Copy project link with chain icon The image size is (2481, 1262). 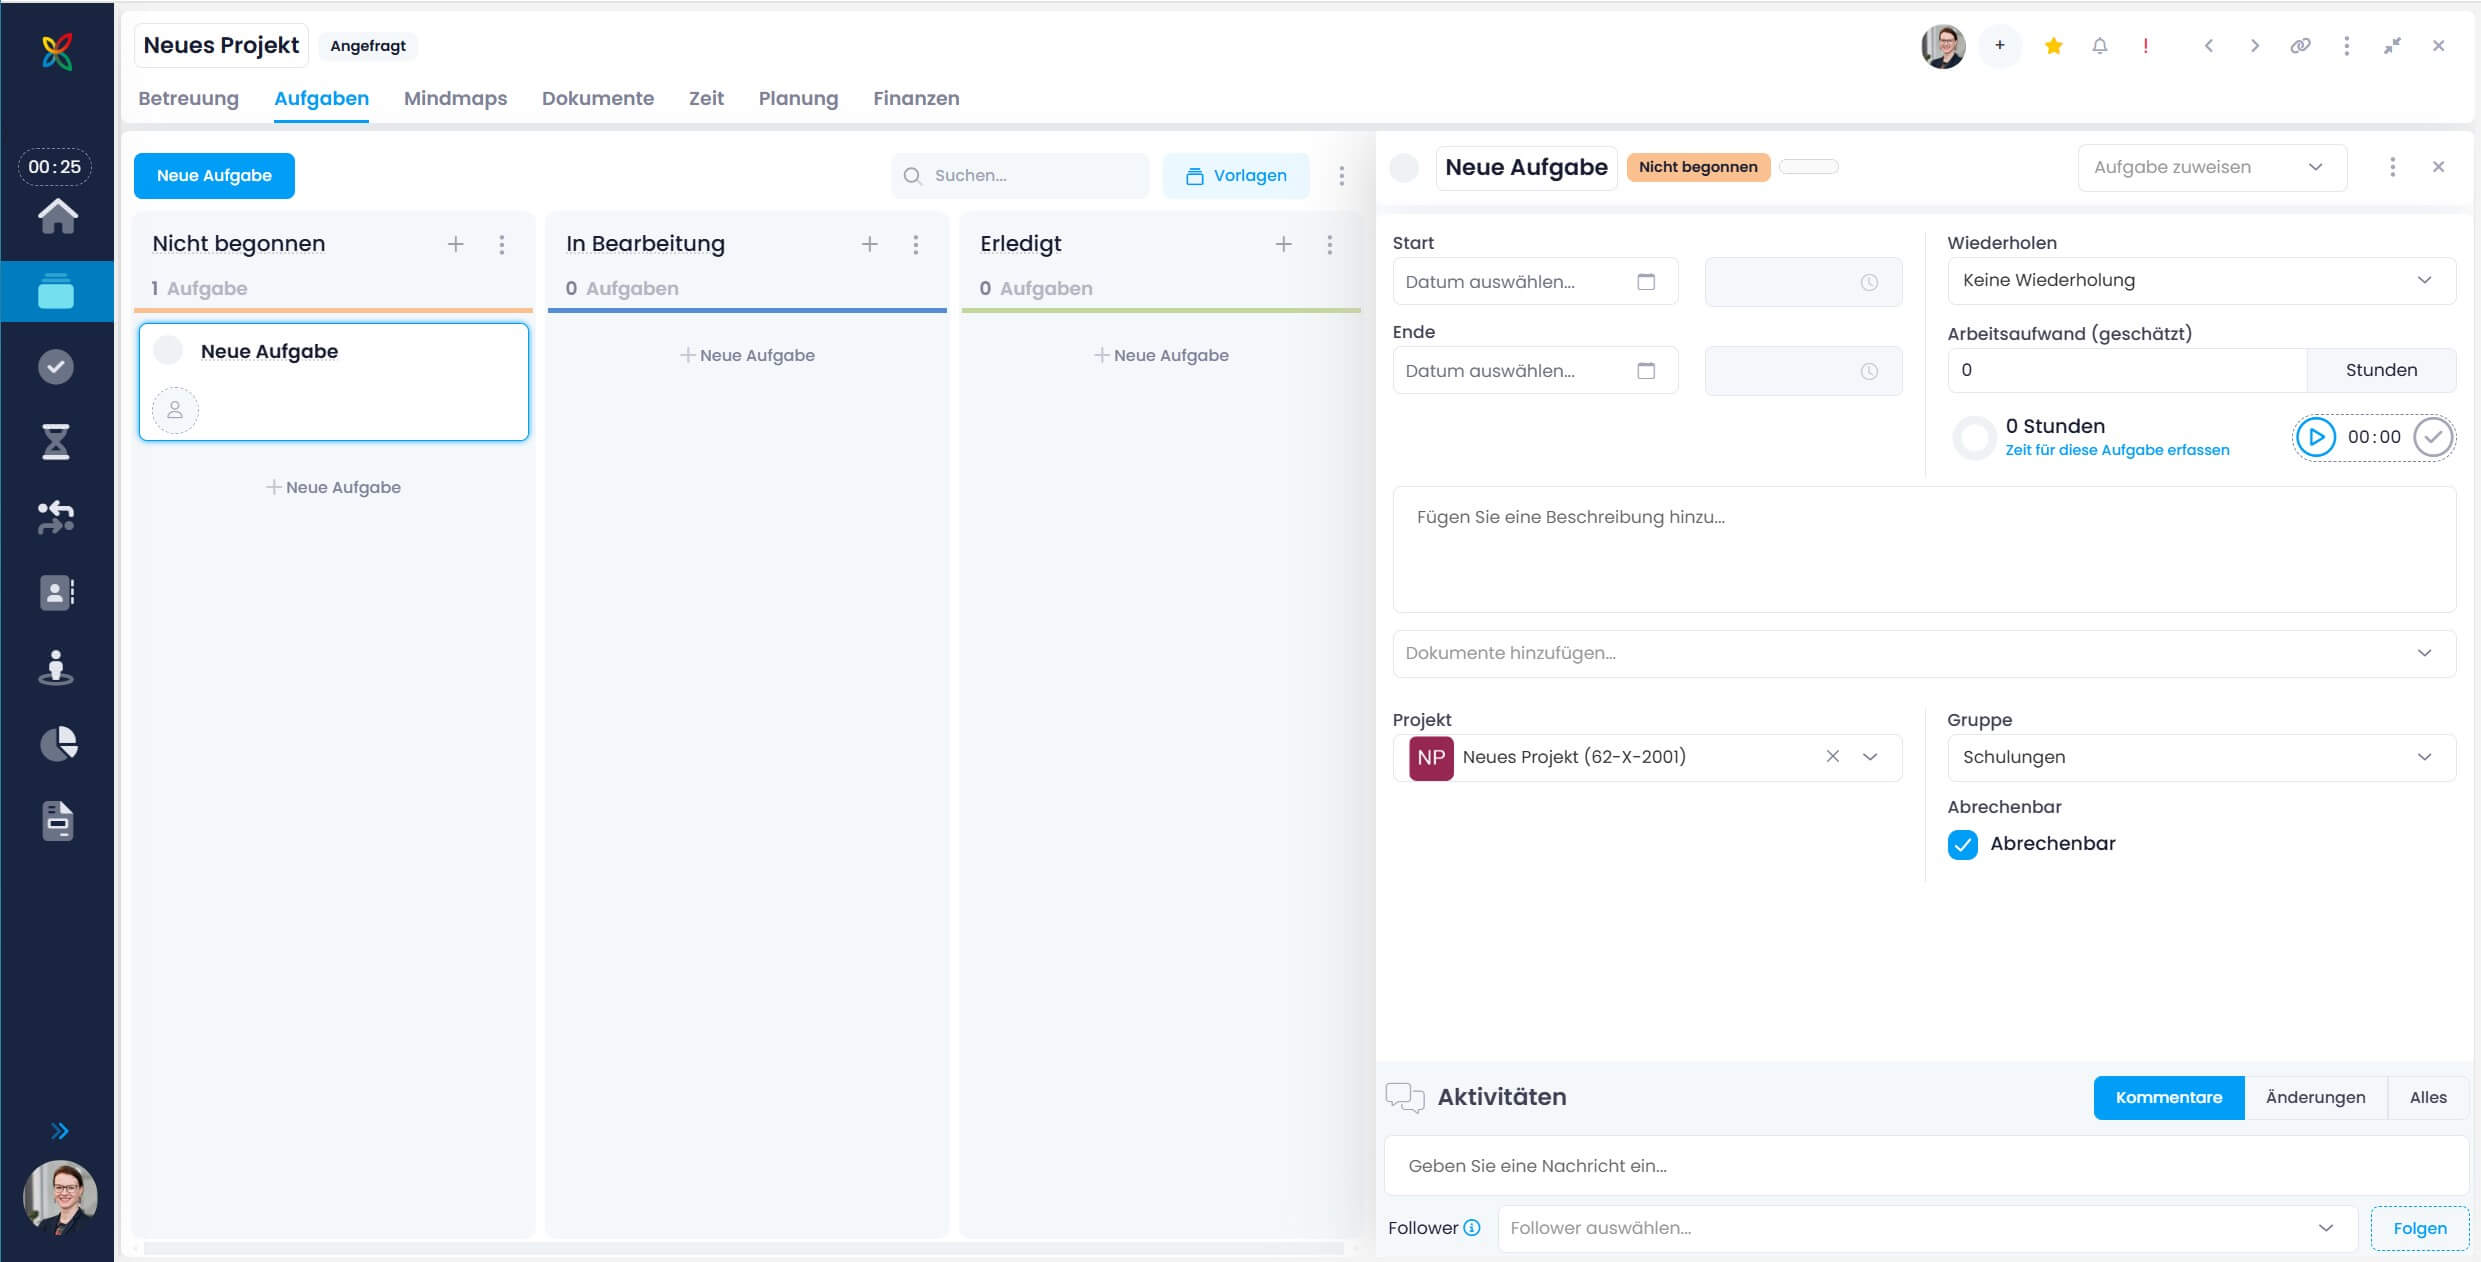click(2301, 46)
